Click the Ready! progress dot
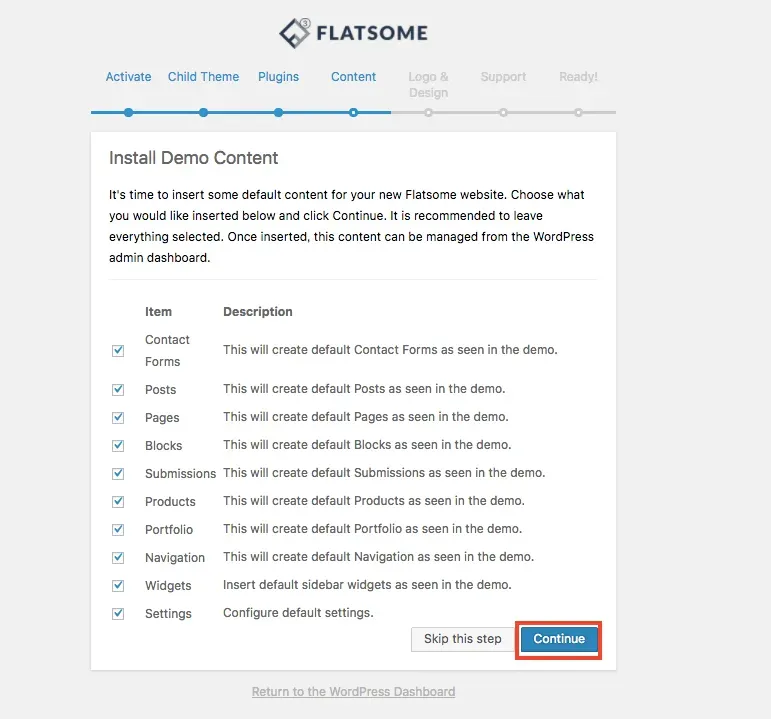The height and width of the screenshot is (719, 771). tap(578, 113)
